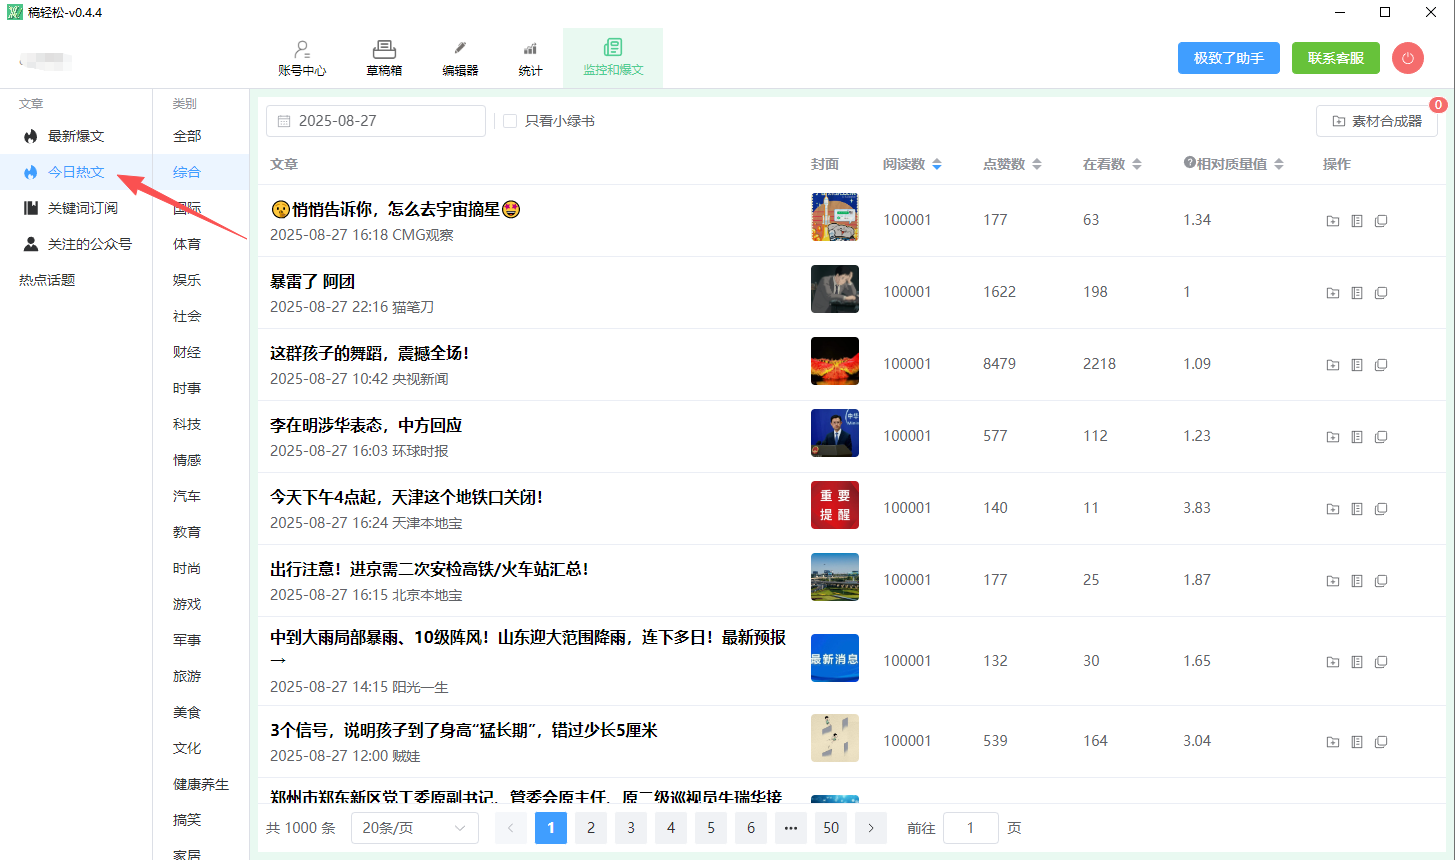The image size is (1455, 860).
Task: Select the 娱乐 entertainment category
Action: tap(187, 280)
